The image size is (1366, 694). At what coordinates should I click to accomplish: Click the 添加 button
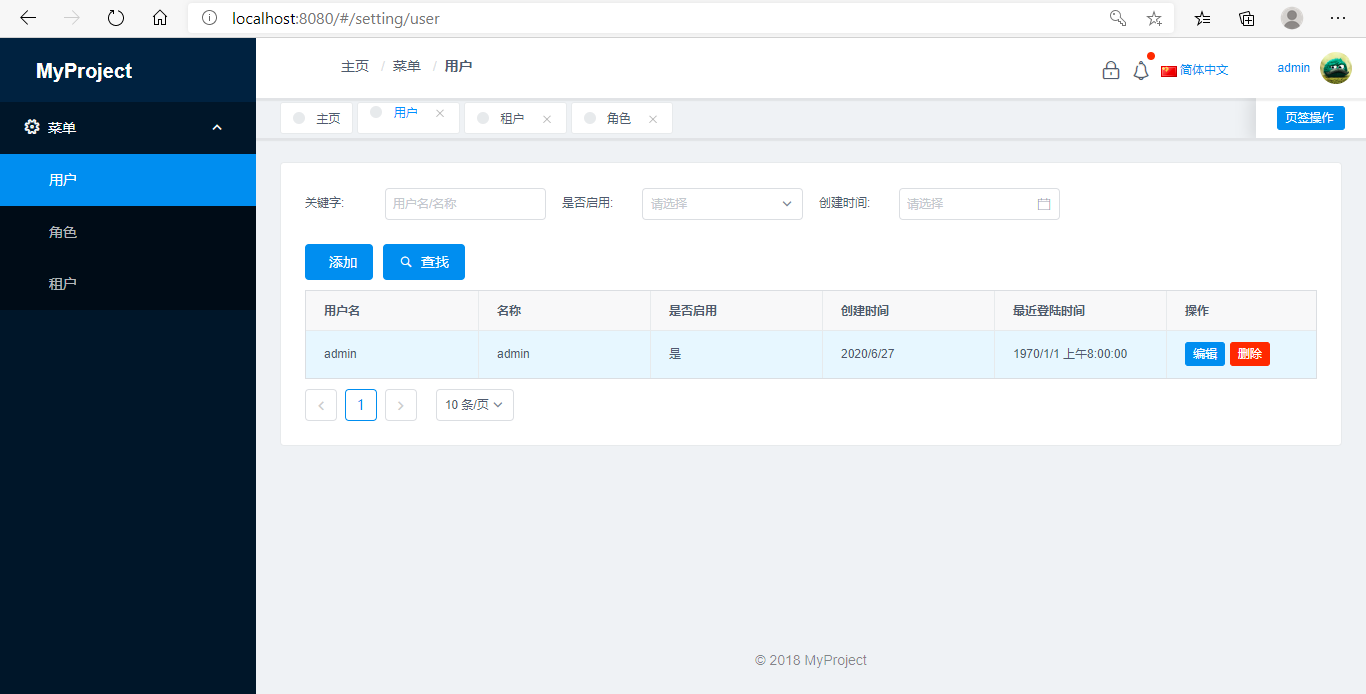click(x=339, y=262)
